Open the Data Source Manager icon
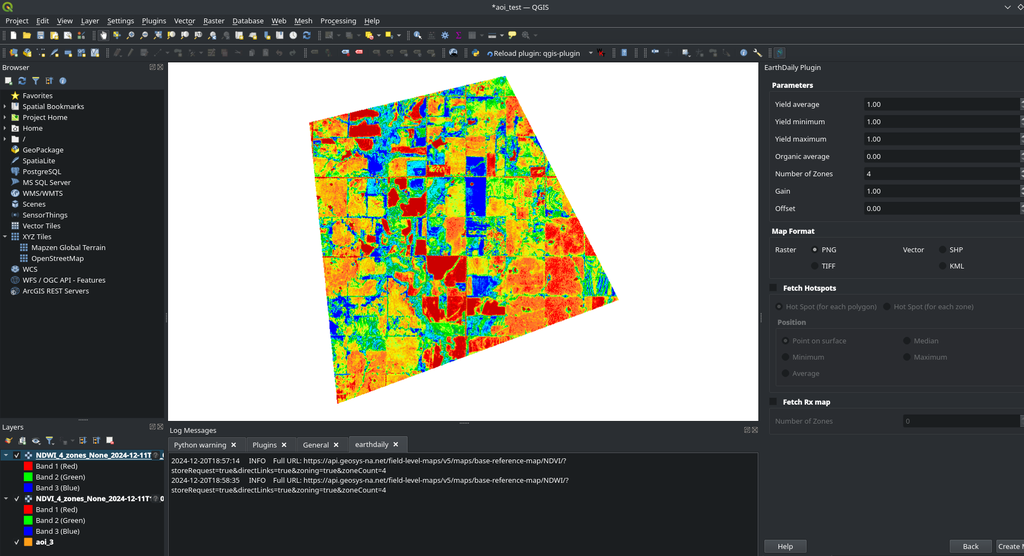1024x556 pixels. click(x=14, y=53)
